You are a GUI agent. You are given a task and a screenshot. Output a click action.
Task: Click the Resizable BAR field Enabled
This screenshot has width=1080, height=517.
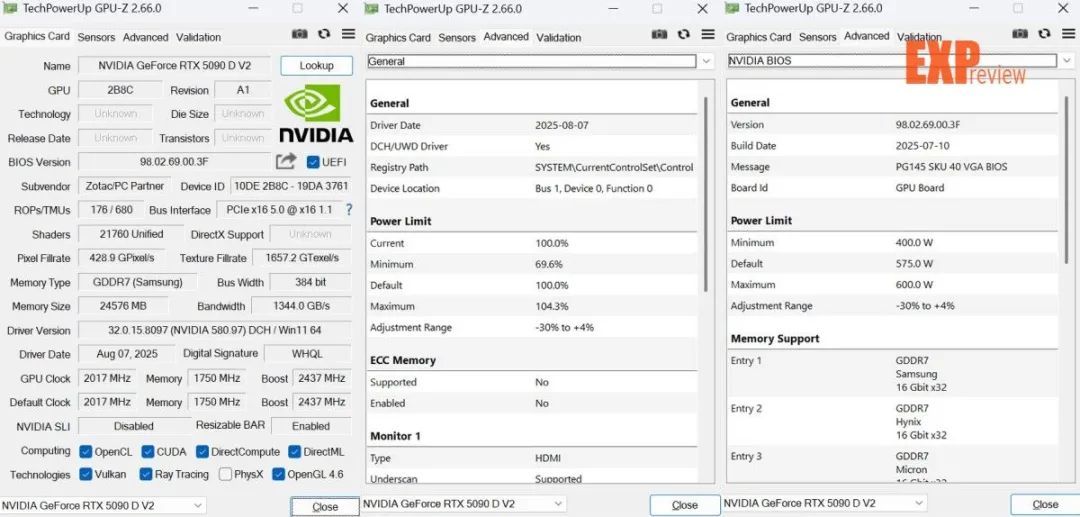coord(311,426)
